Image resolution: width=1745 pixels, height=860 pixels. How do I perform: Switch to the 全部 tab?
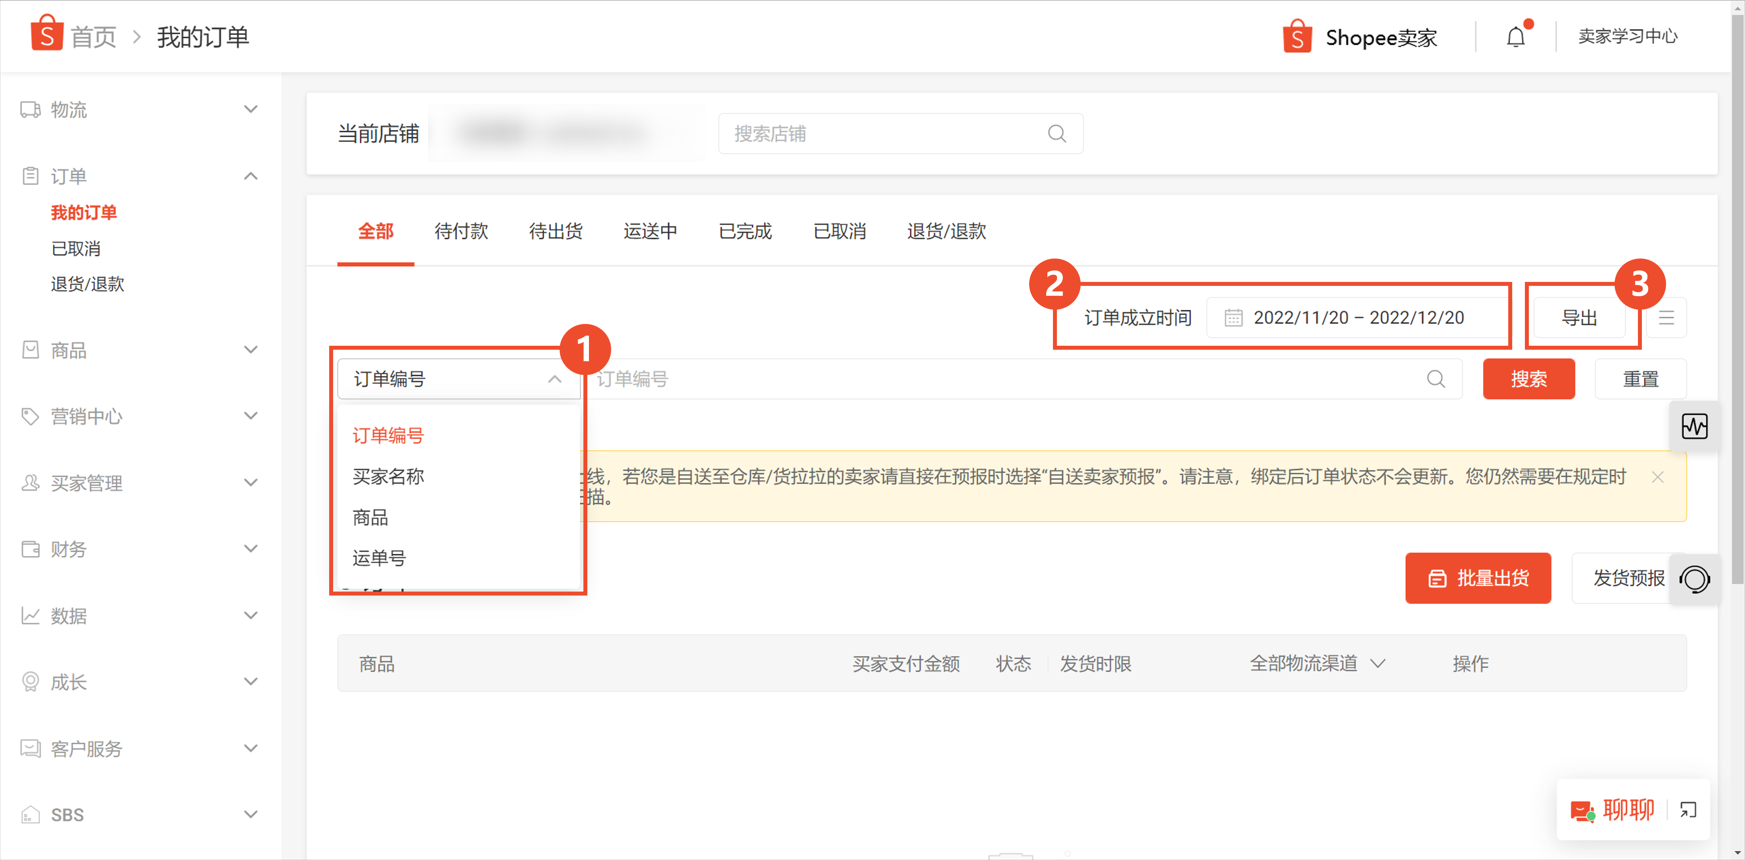376,232
